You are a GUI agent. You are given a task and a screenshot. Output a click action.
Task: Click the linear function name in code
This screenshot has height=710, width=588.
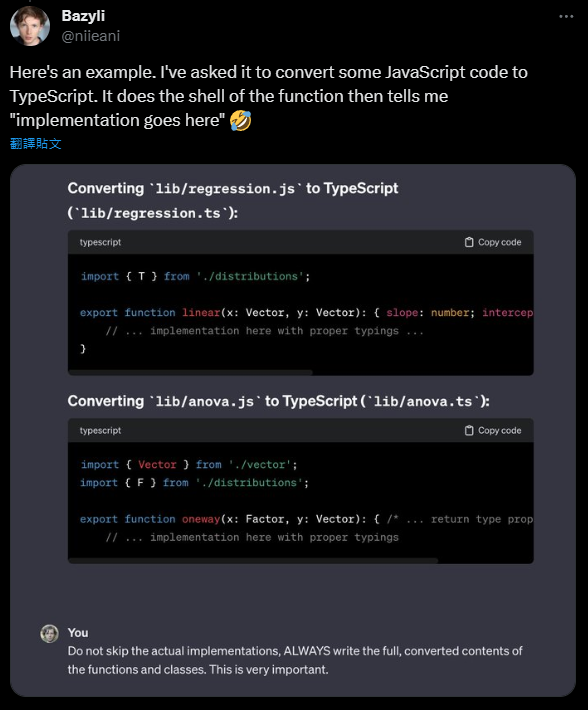(201, 312)
